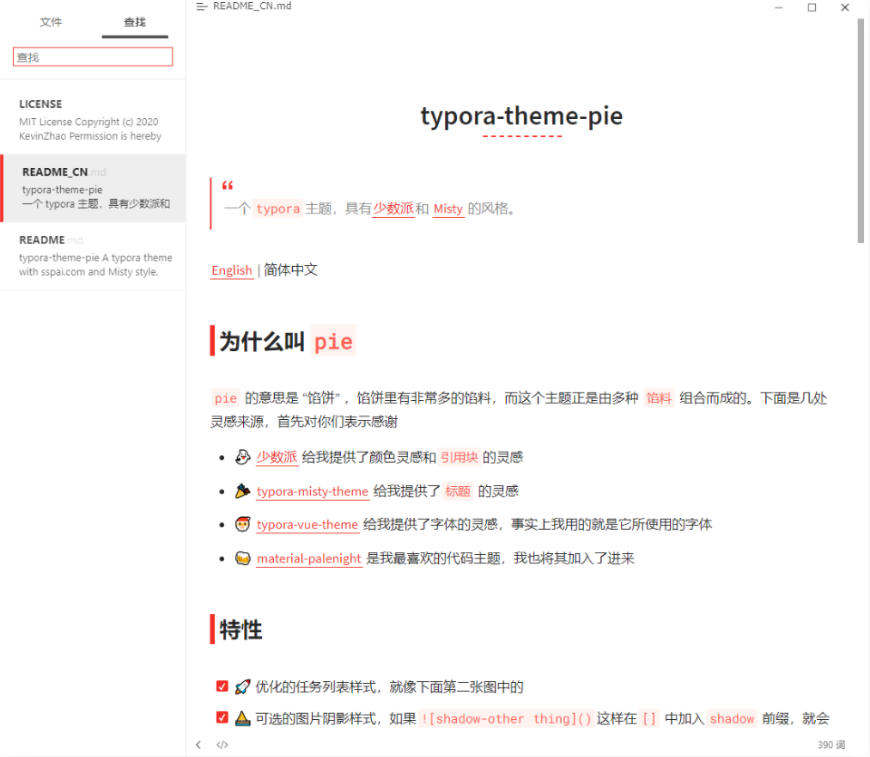Follow the English language link
Viewport: 870px width, 757px height.
pyautogui.click(x=231, y=270)
